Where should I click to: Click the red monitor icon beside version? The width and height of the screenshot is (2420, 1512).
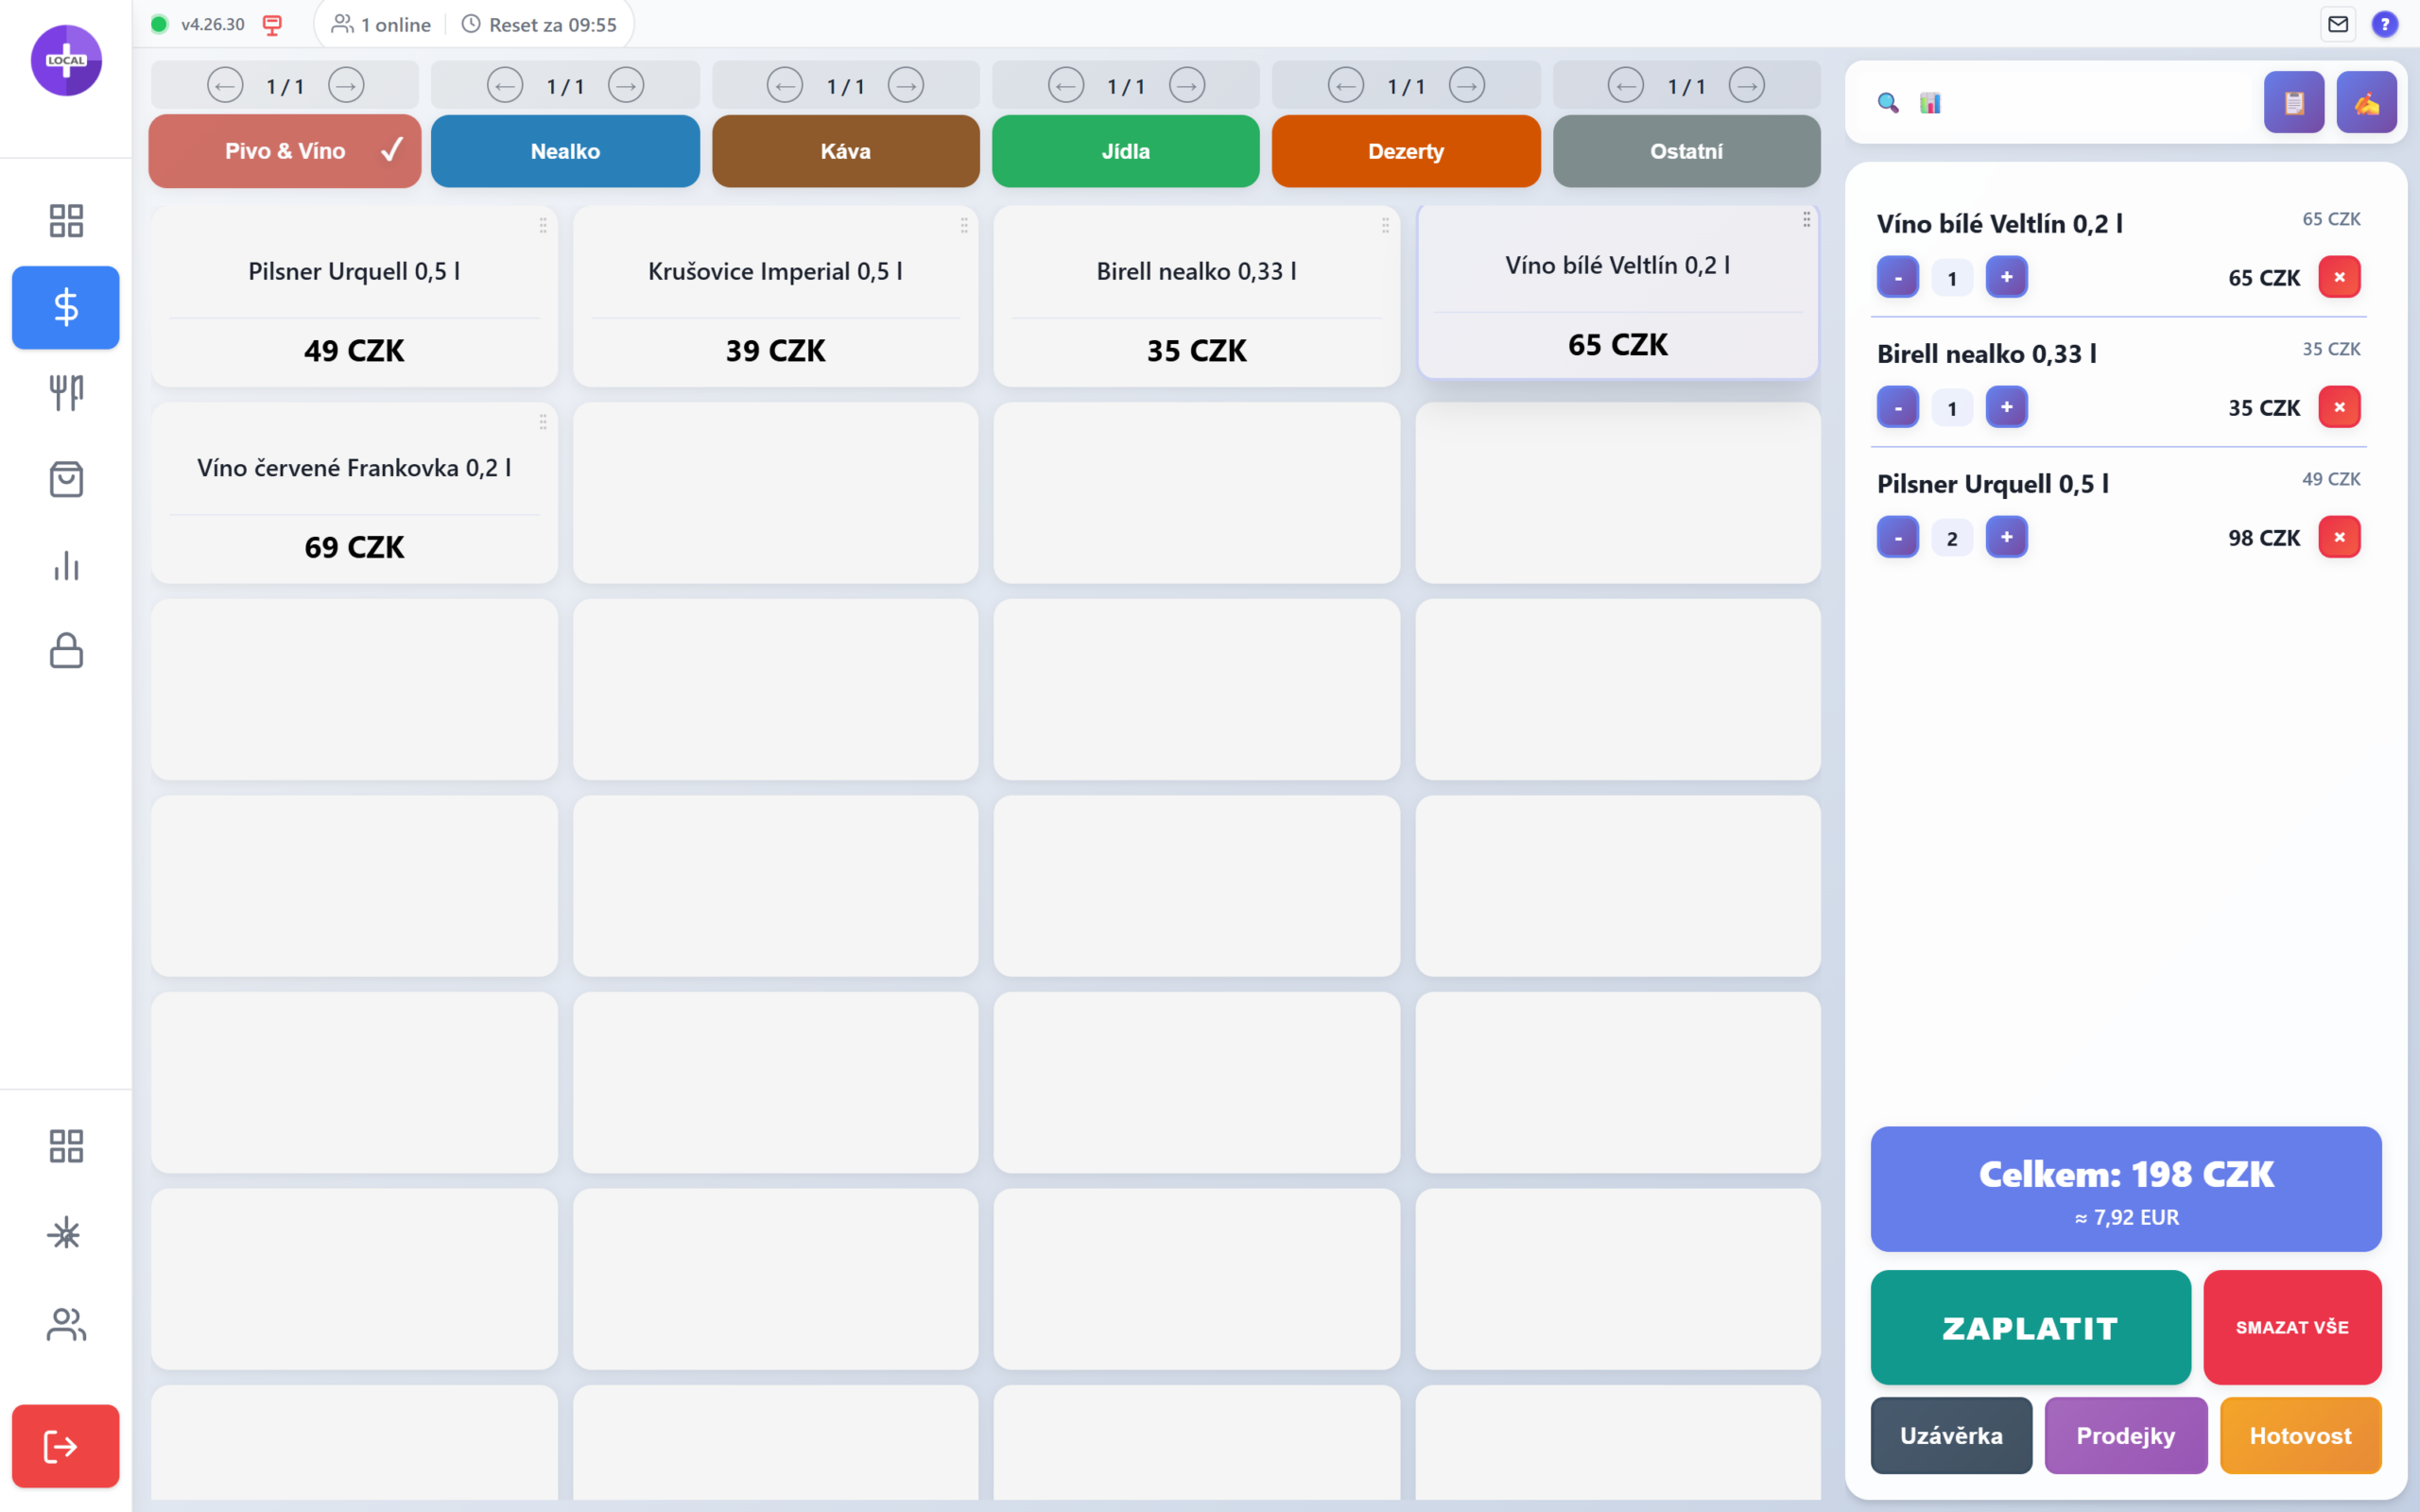(272, 25)
